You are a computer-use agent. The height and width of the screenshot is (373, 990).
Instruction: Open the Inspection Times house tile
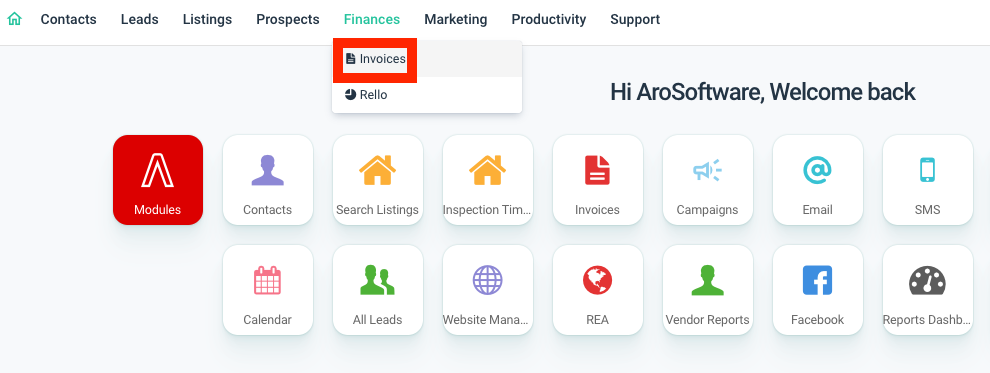point(487,180)
